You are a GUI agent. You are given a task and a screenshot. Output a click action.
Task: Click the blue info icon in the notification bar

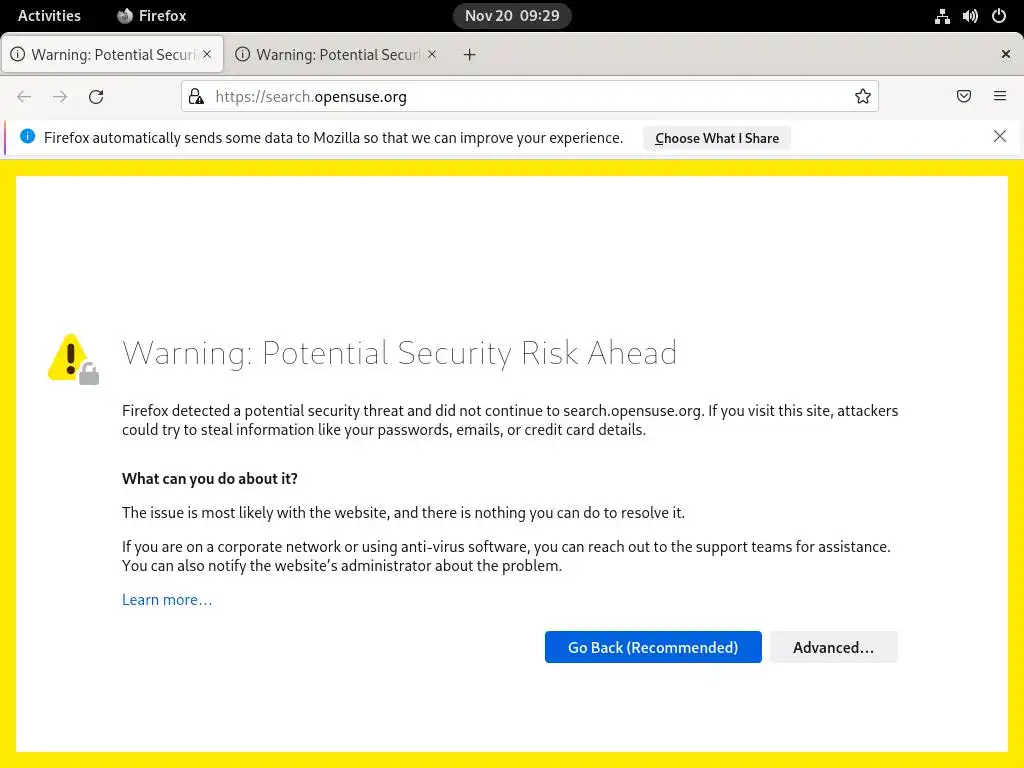pos(27,136)
